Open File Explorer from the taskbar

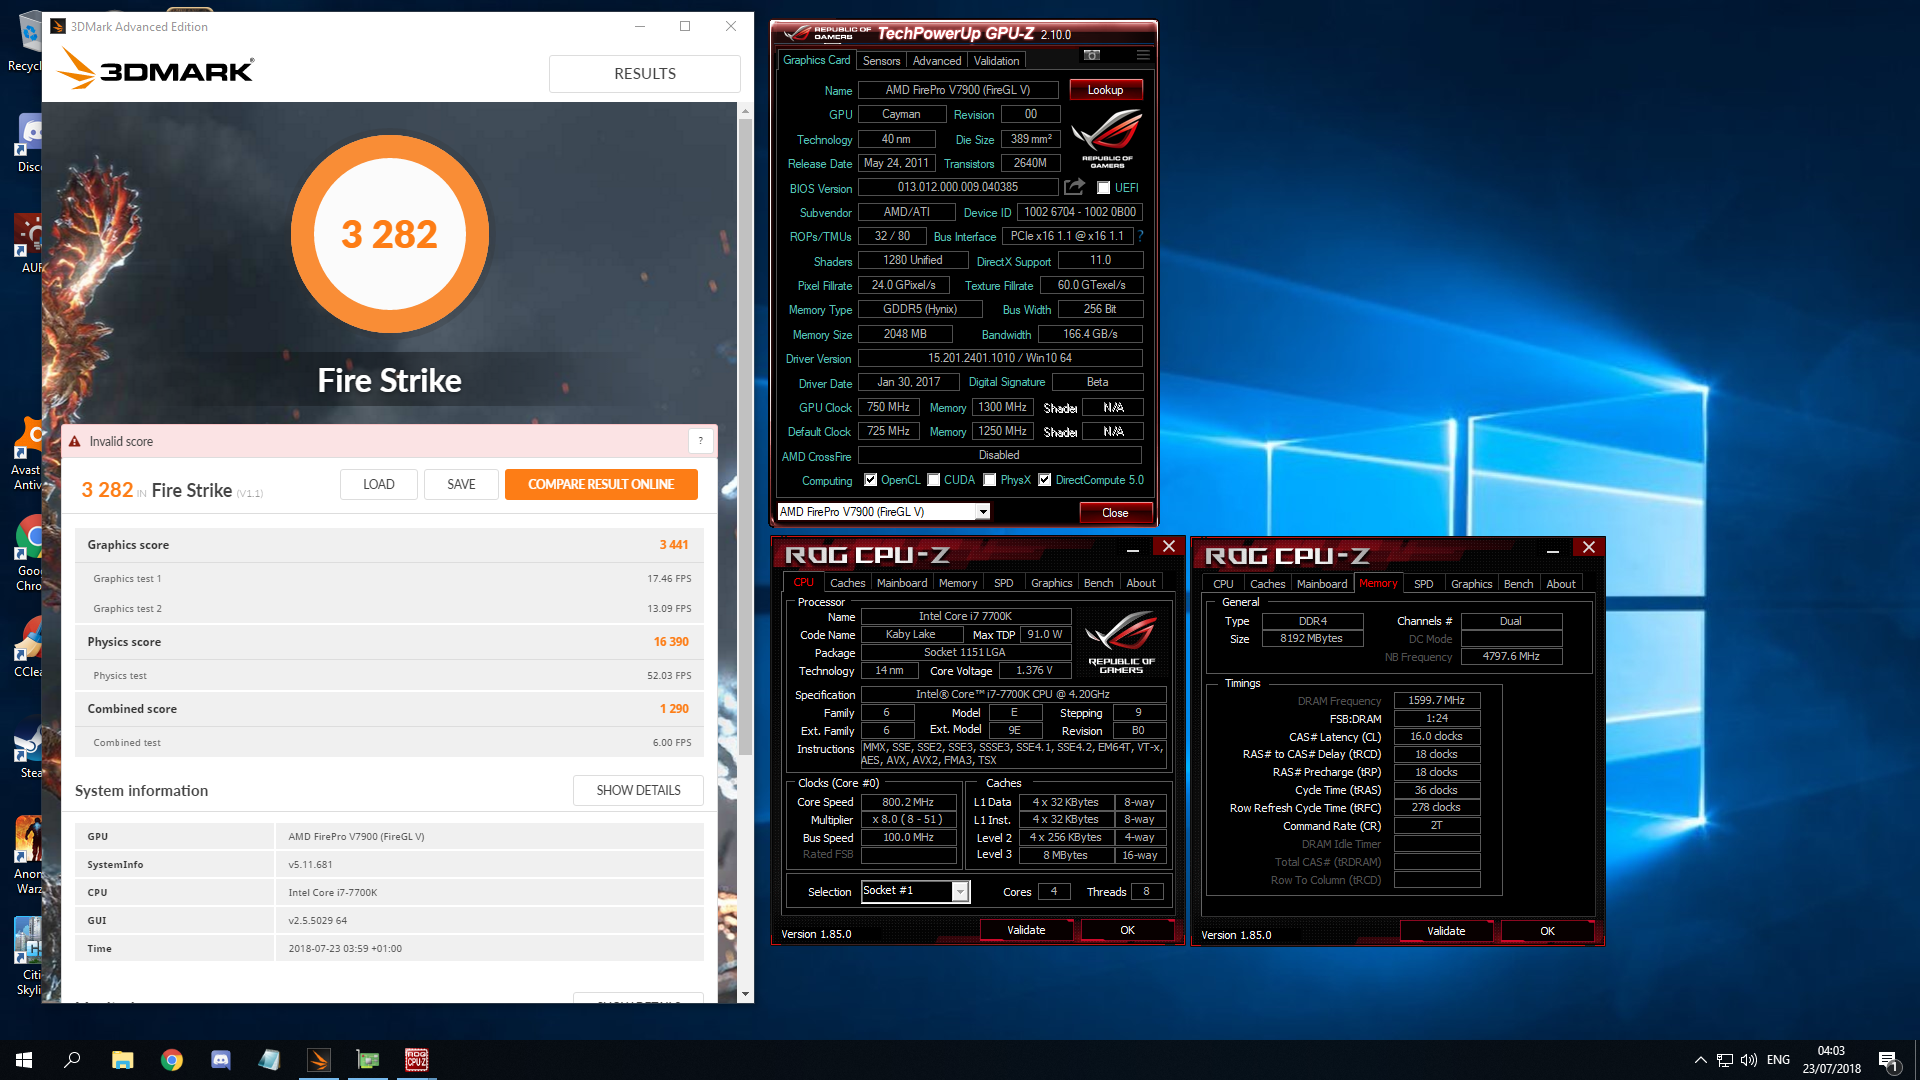click(x=122, y=1060)
